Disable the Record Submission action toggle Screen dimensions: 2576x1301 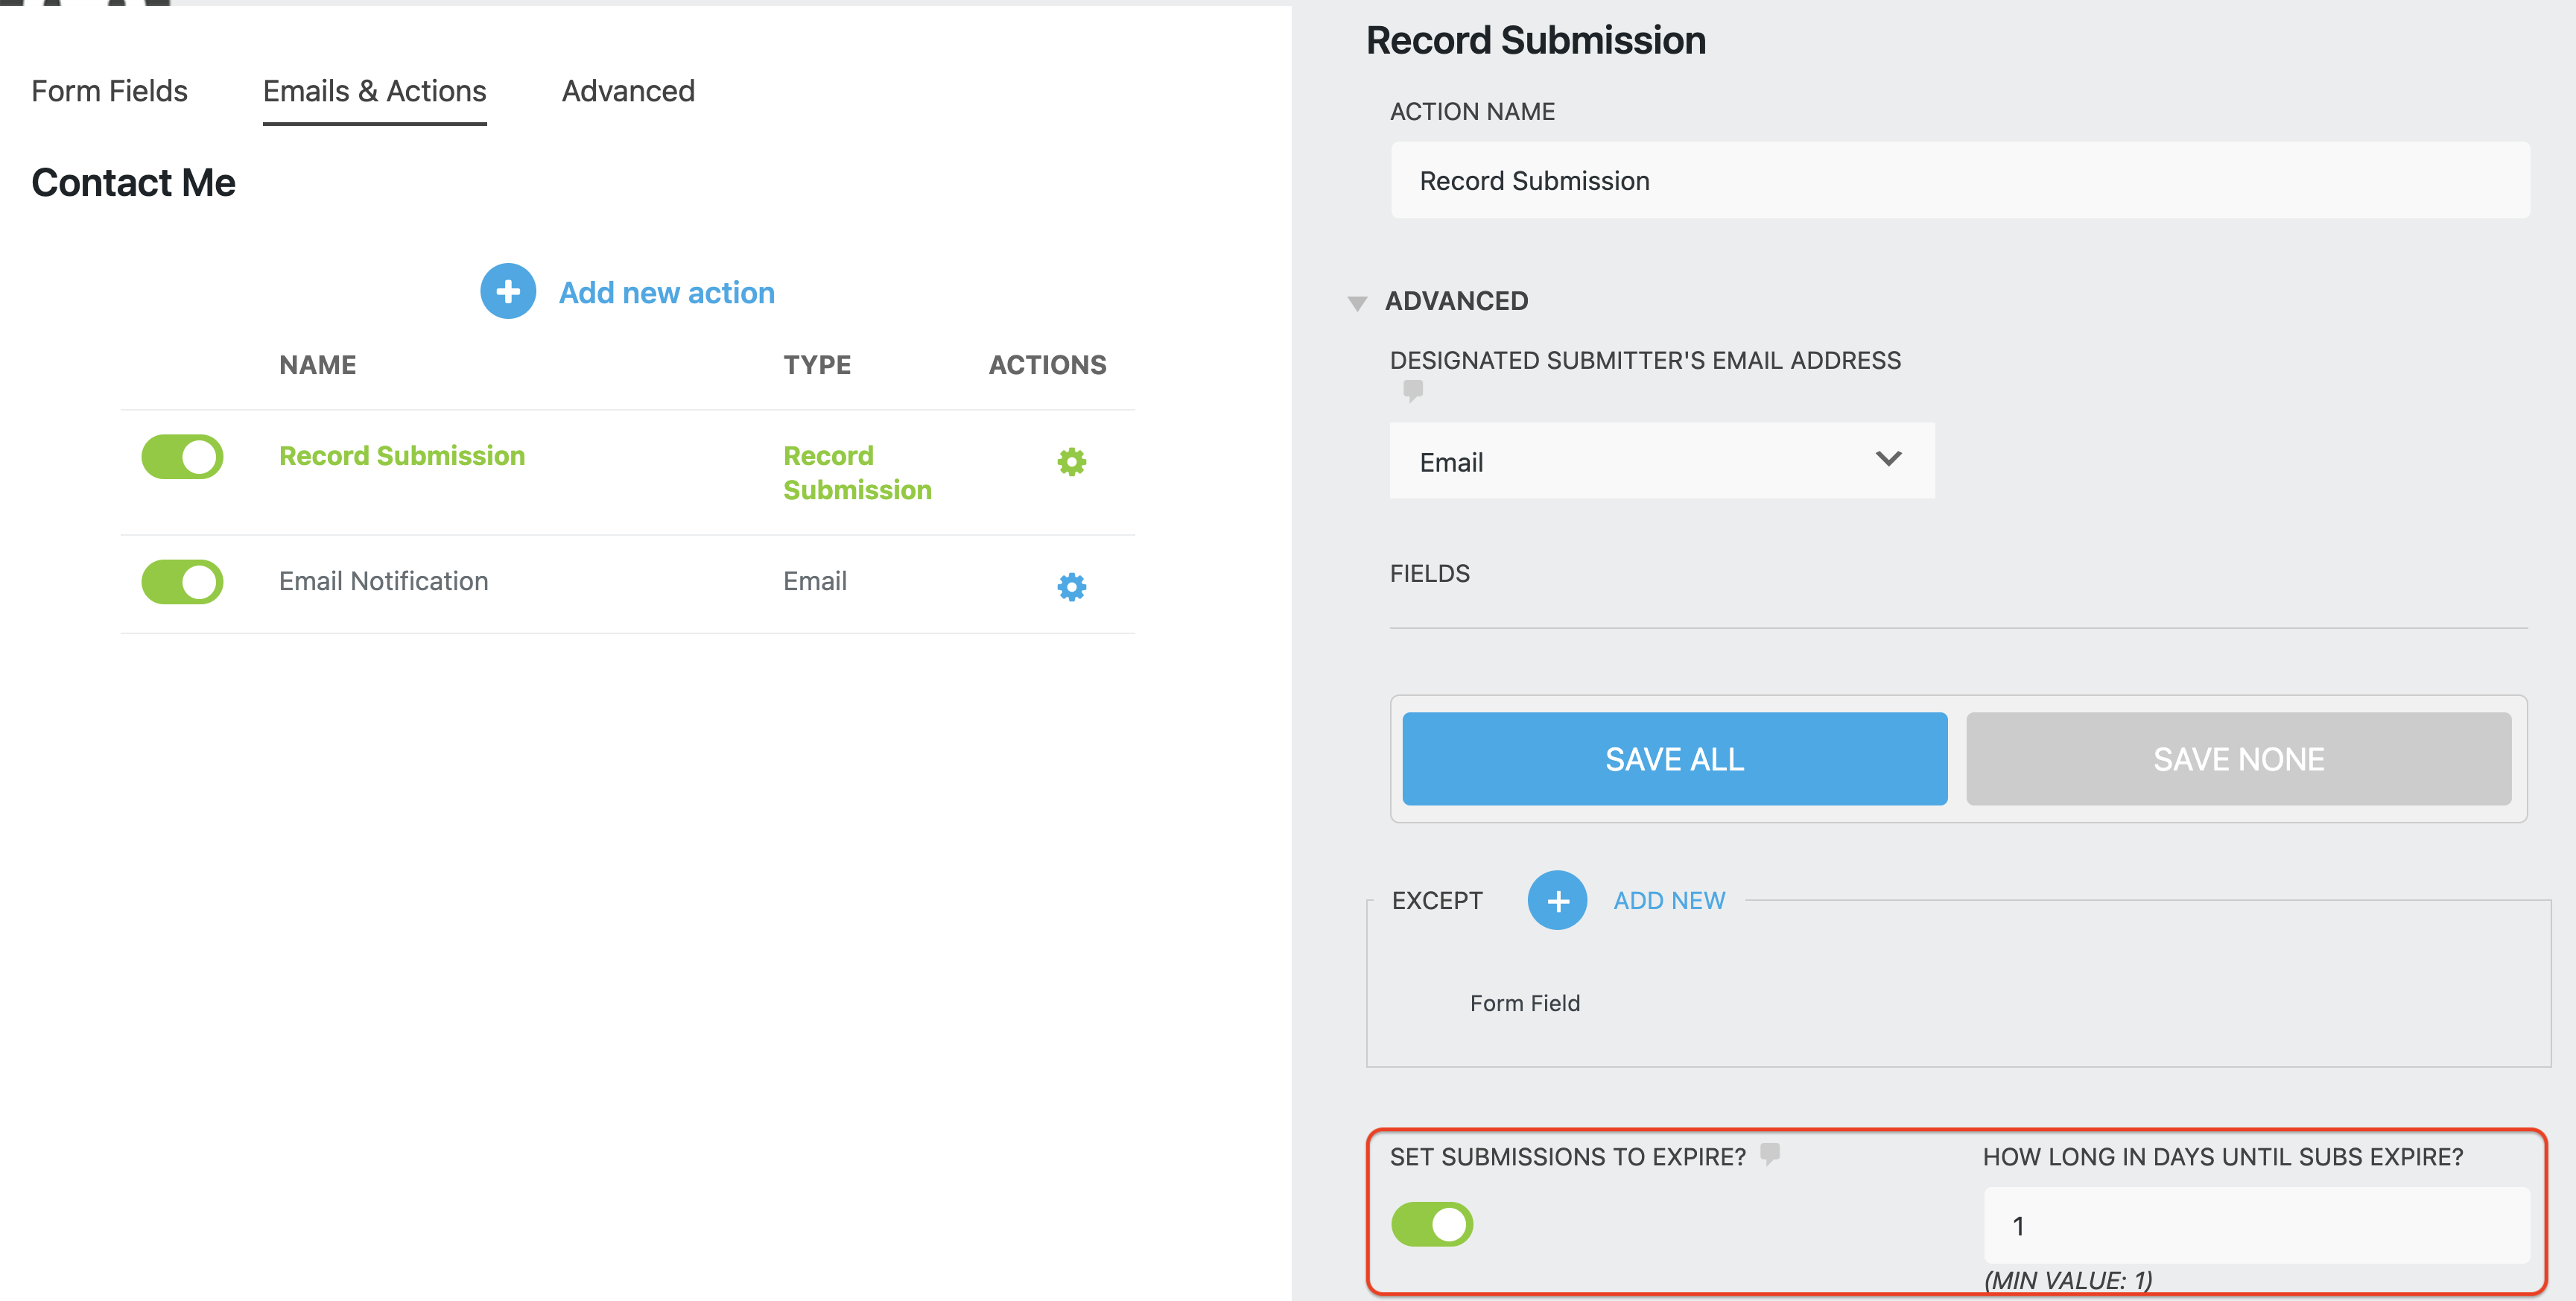click(x=182, y=456)
